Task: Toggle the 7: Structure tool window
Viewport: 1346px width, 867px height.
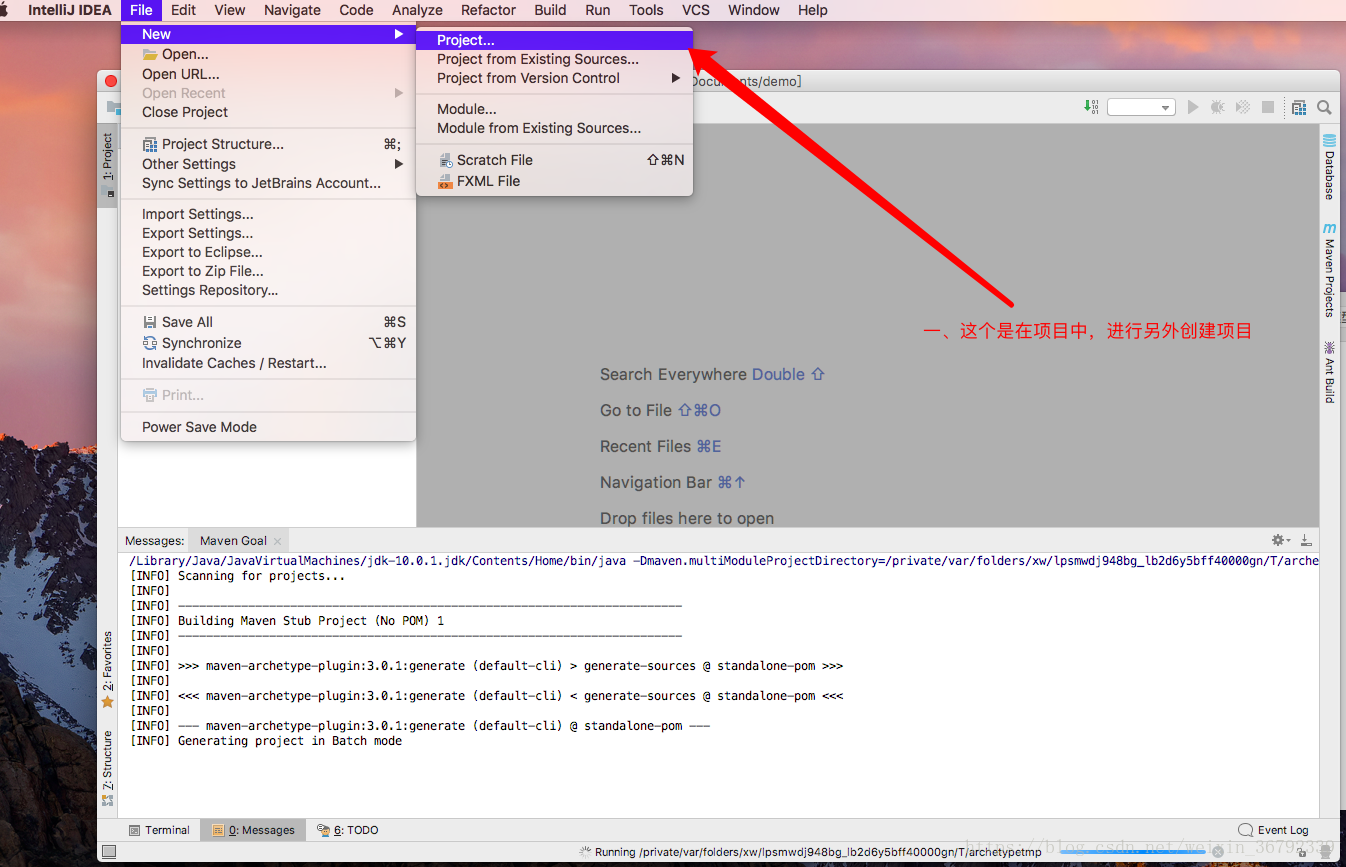Action: point(107,768)
